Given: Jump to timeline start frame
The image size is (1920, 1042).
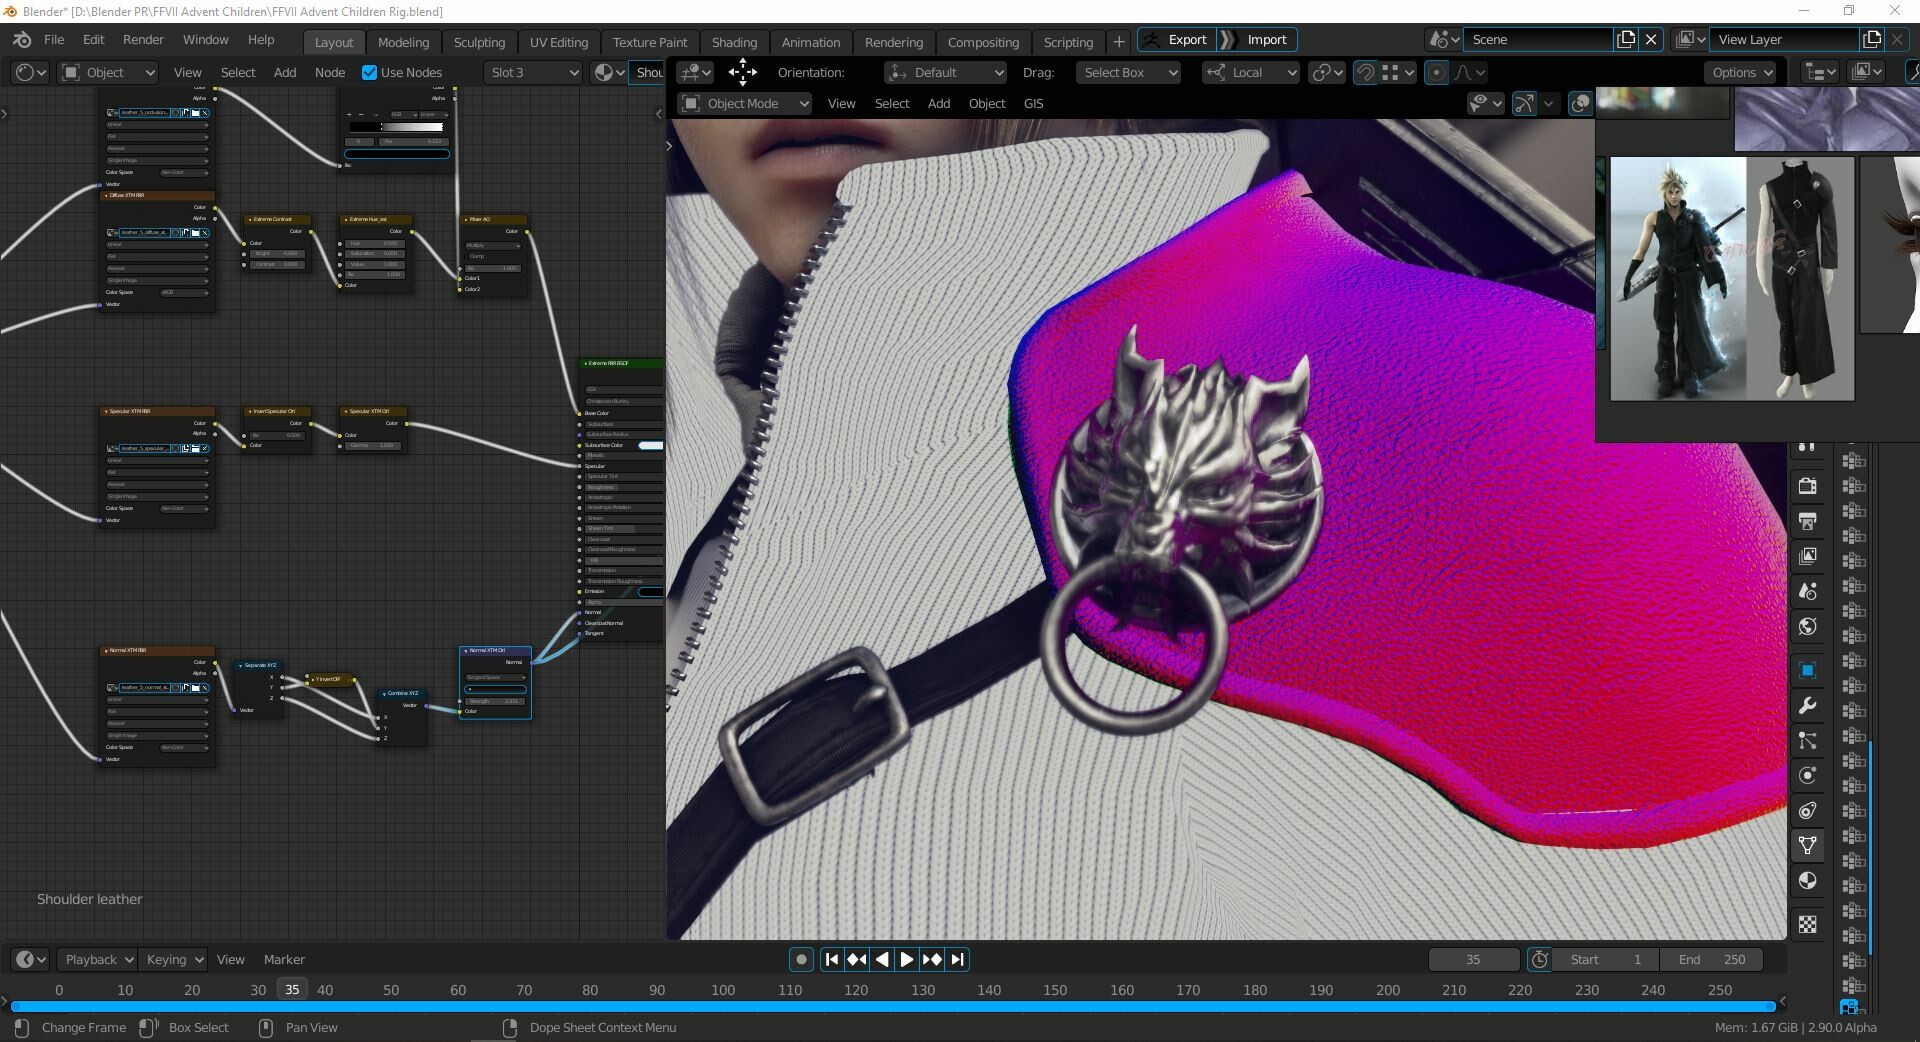Looking at the screenshot, I should point(832,959).
